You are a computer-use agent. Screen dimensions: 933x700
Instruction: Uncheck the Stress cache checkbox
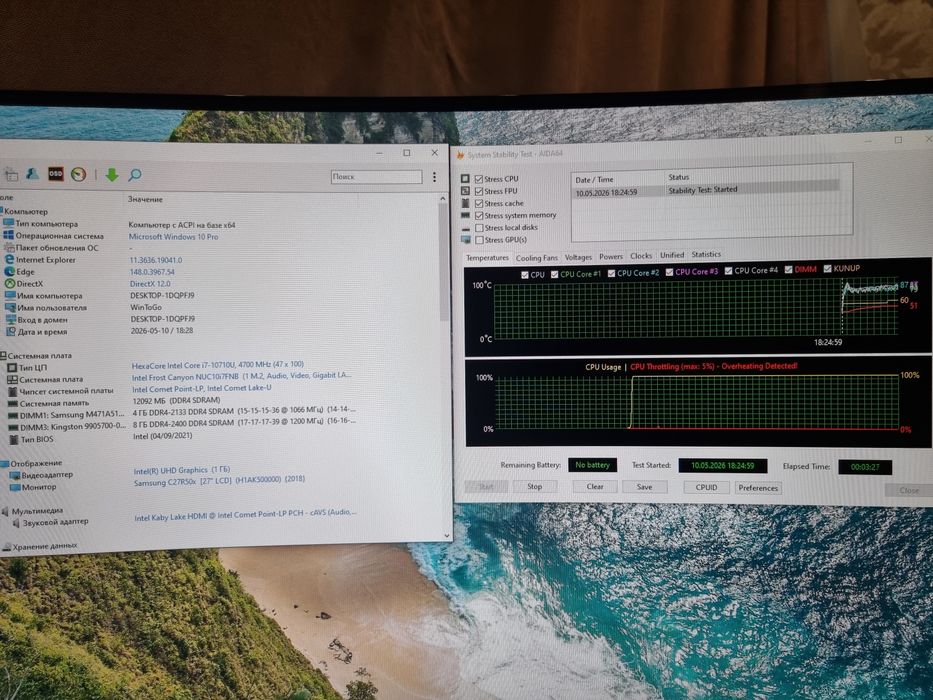(479, 204)
